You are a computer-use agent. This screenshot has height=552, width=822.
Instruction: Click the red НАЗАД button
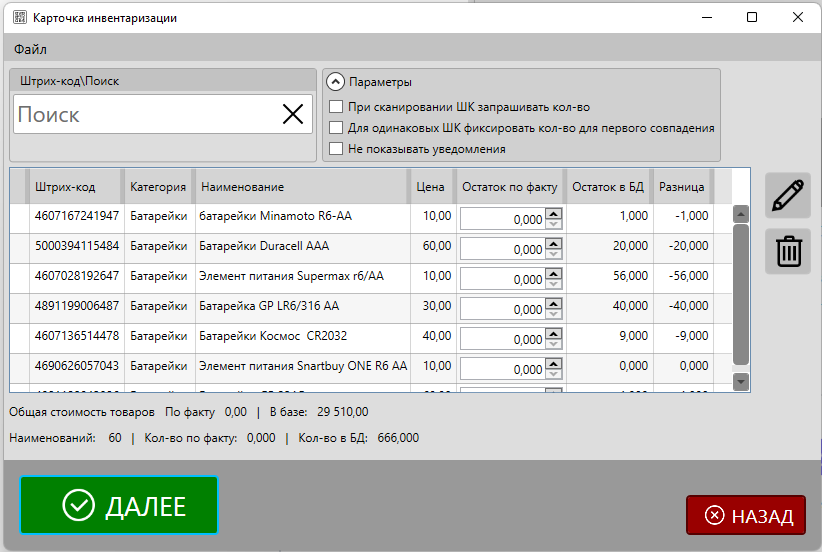click(745, 516)
